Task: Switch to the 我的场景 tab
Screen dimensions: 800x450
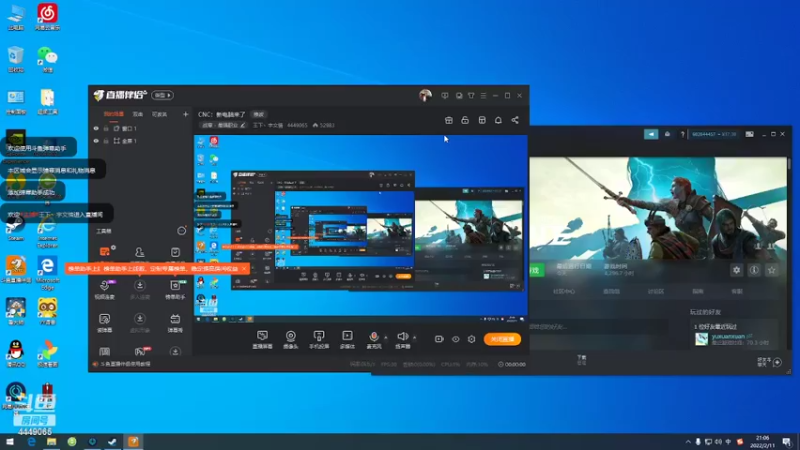Action: (114, 114)
